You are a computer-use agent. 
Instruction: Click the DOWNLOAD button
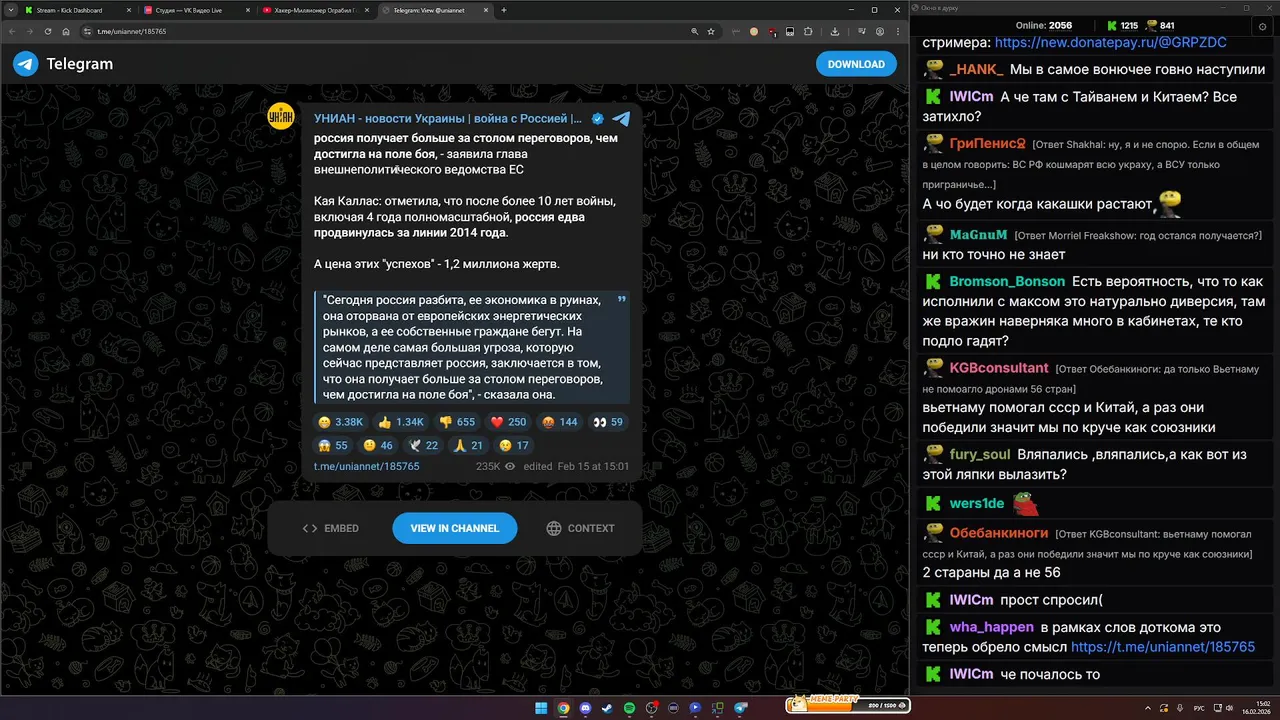tap(856, 64)
